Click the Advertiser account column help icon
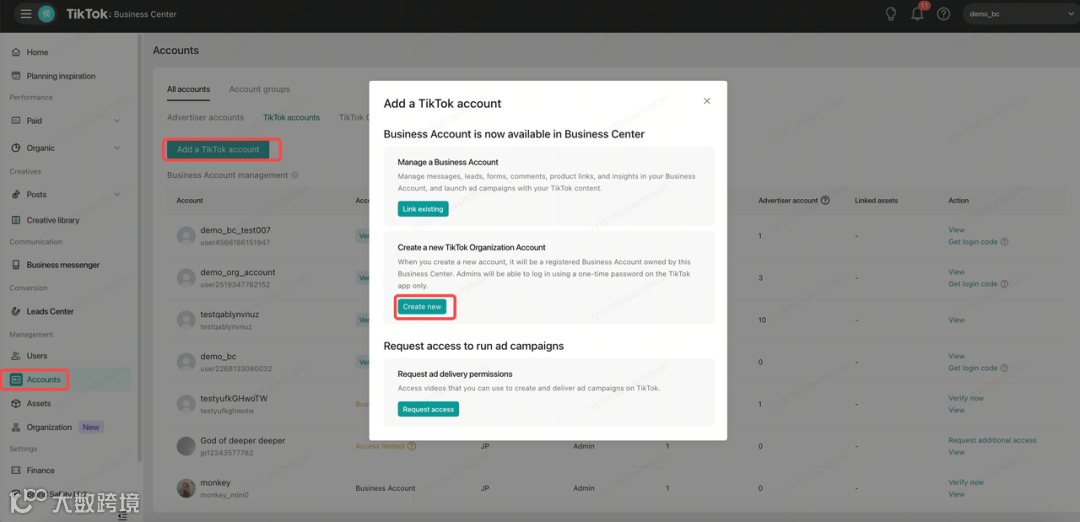 [825, 200]
